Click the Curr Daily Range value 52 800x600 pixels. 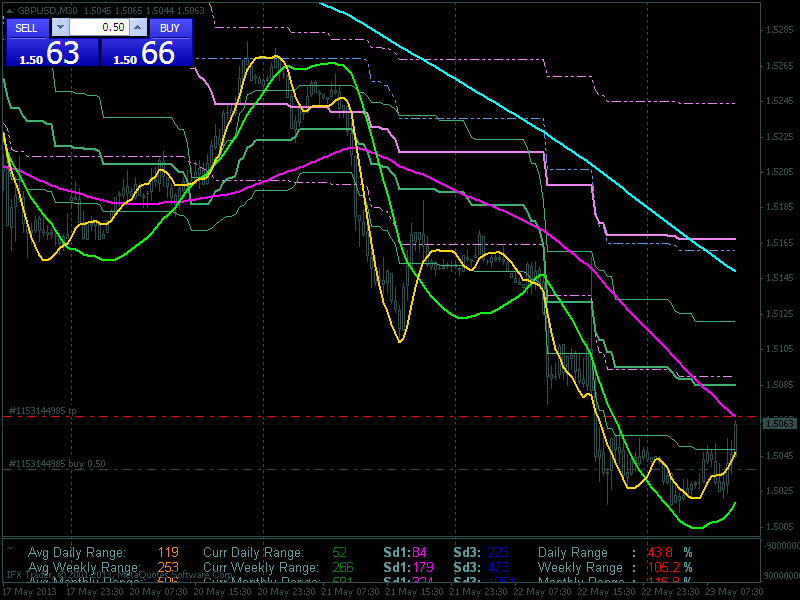[339, 553]
